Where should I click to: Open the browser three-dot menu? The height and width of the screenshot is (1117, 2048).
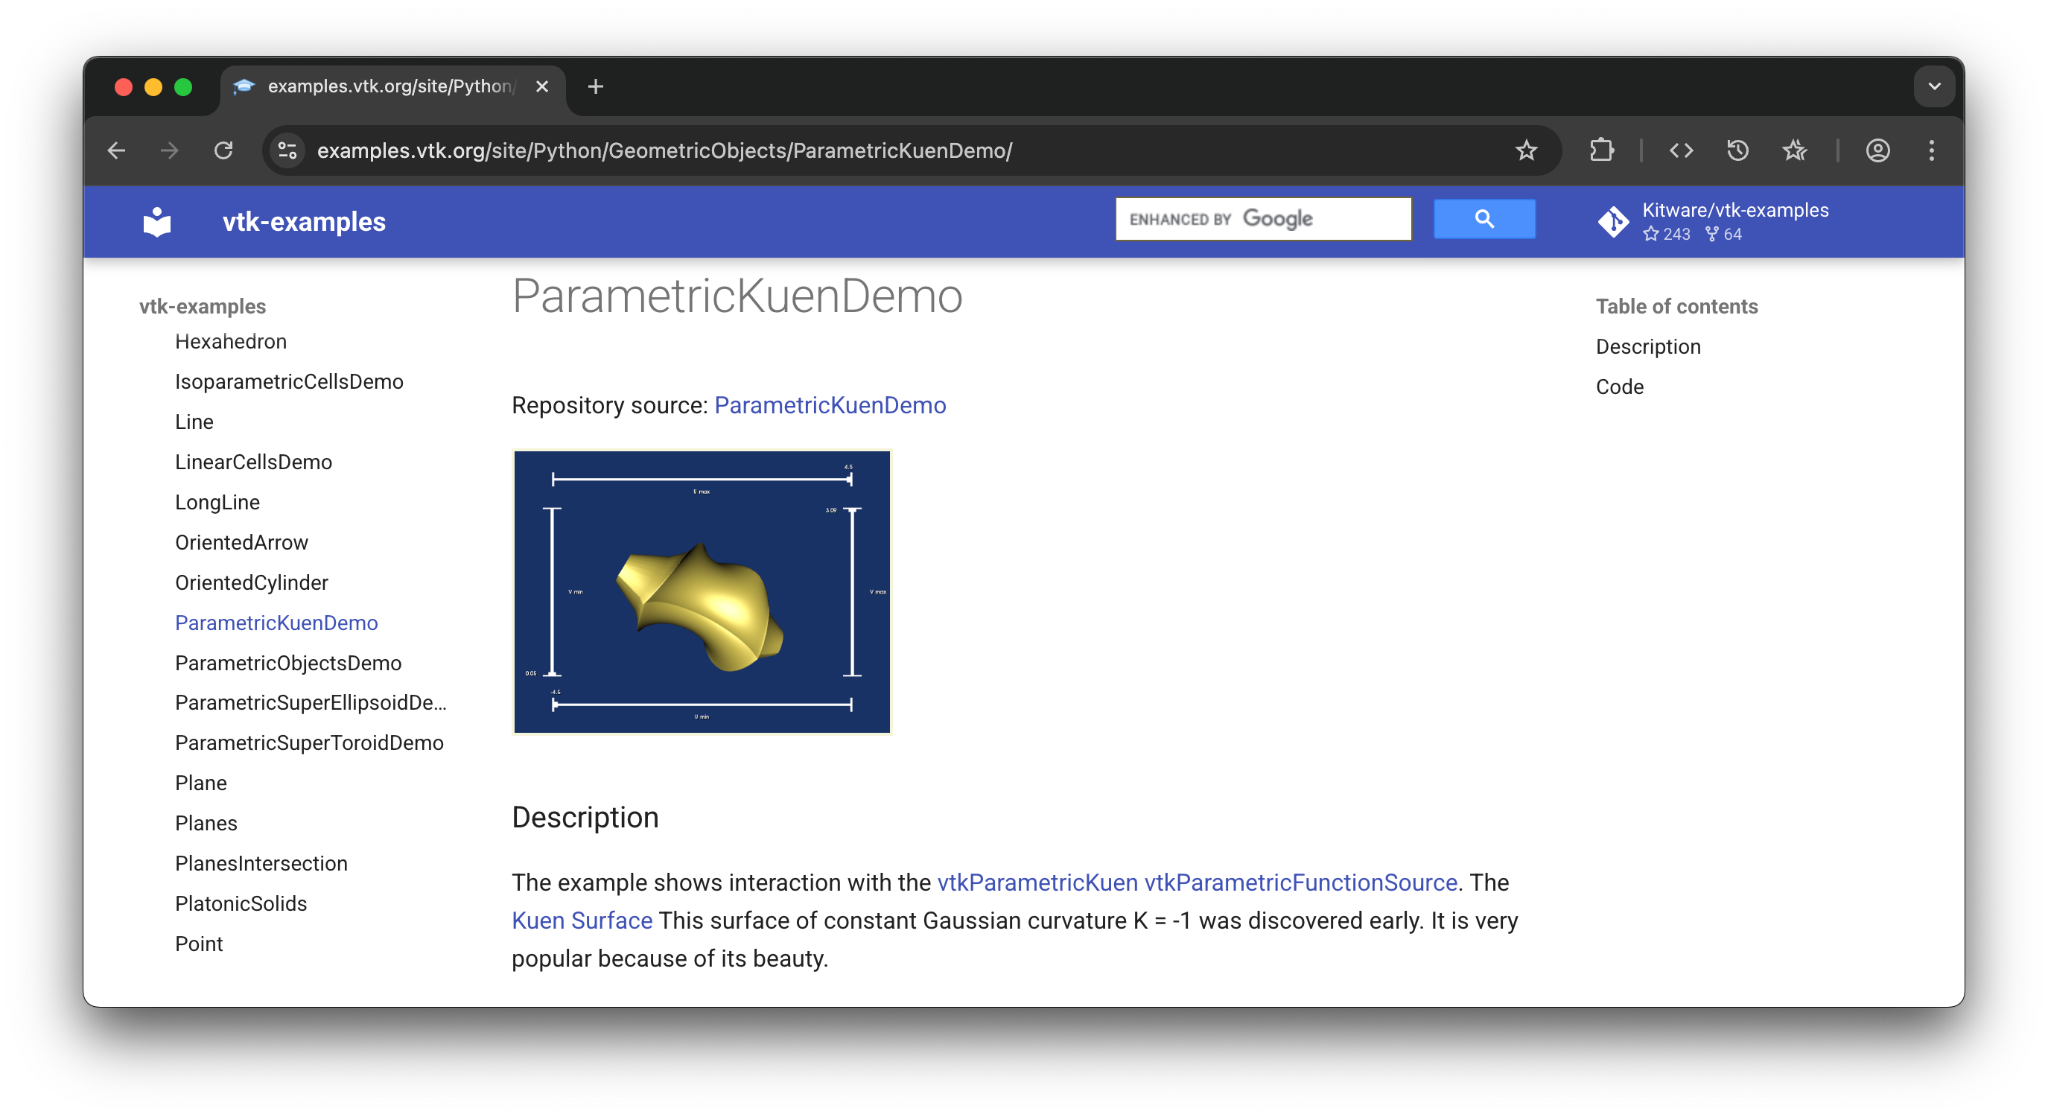point(1932,150)
